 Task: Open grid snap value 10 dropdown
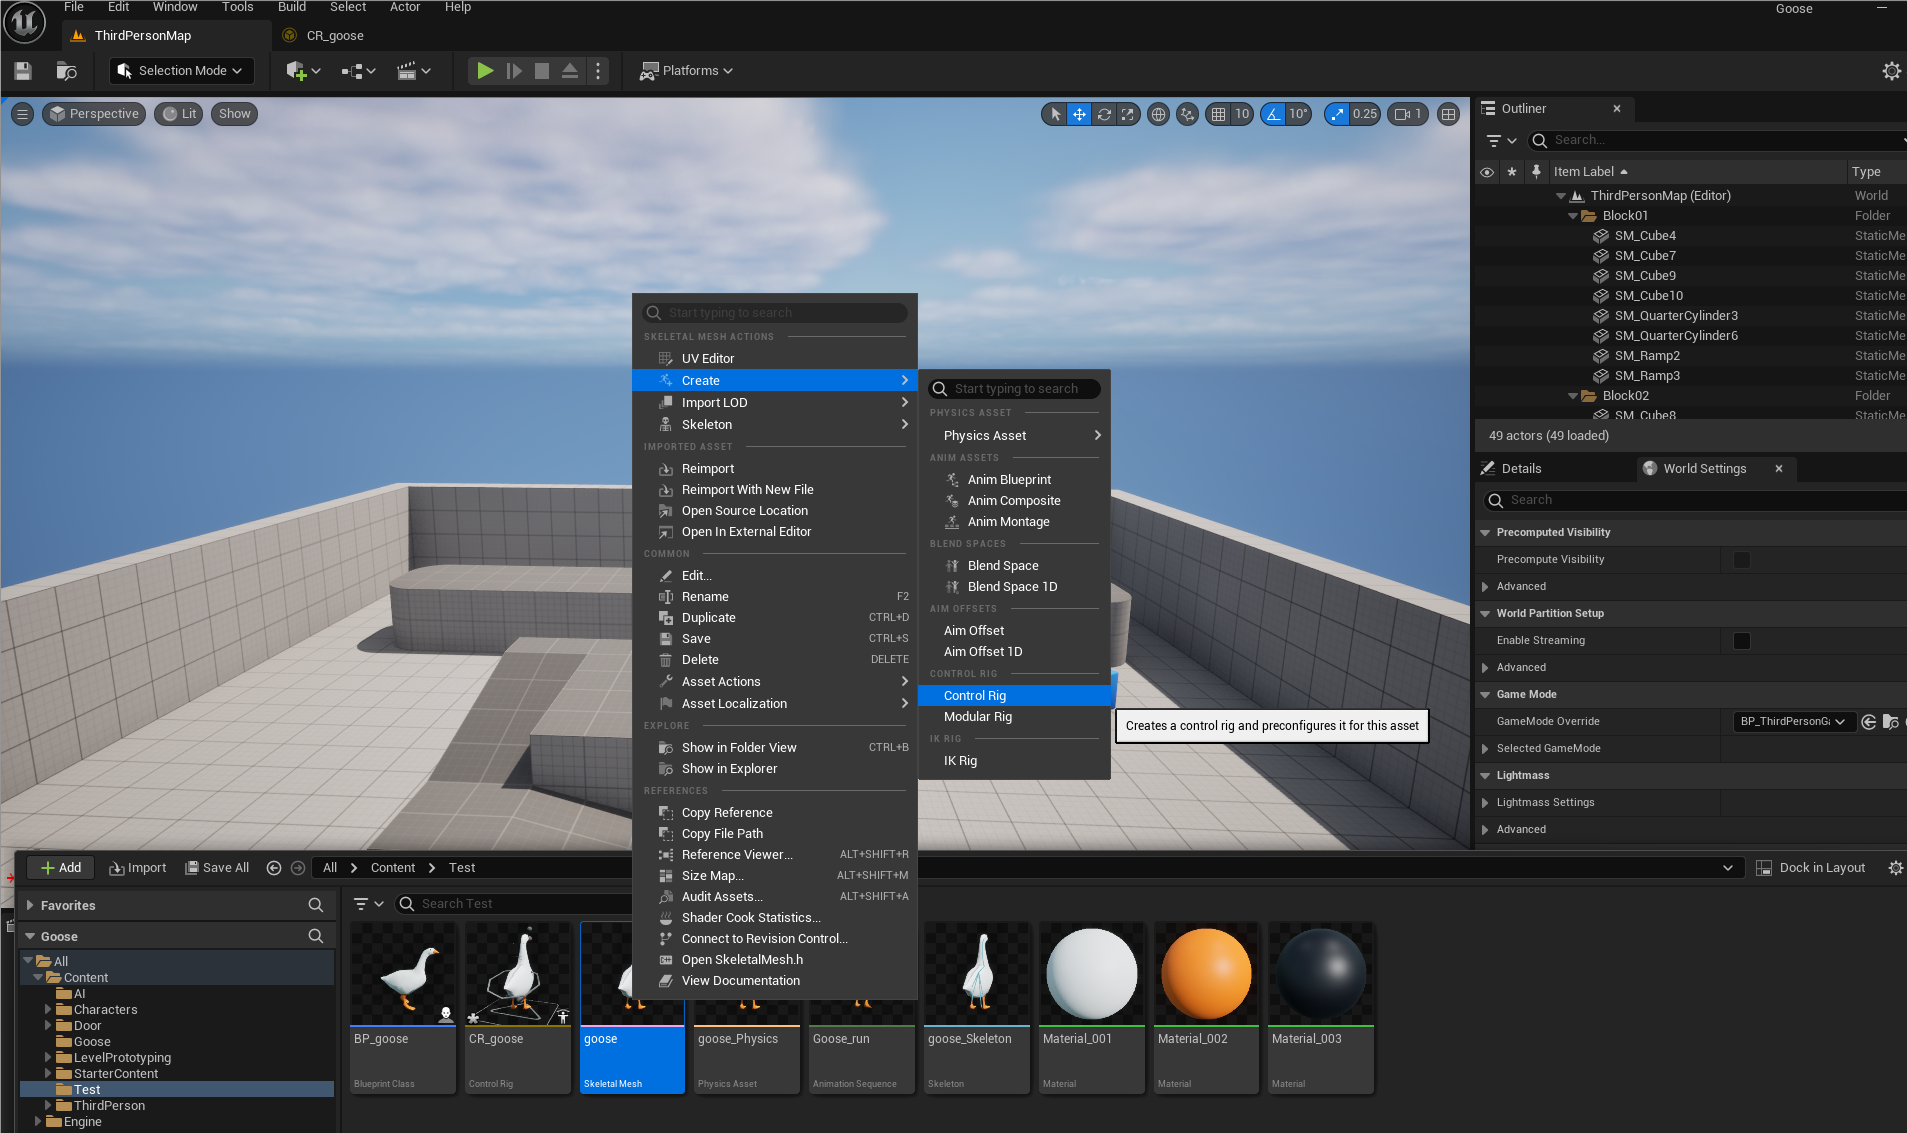point(1242,114)
